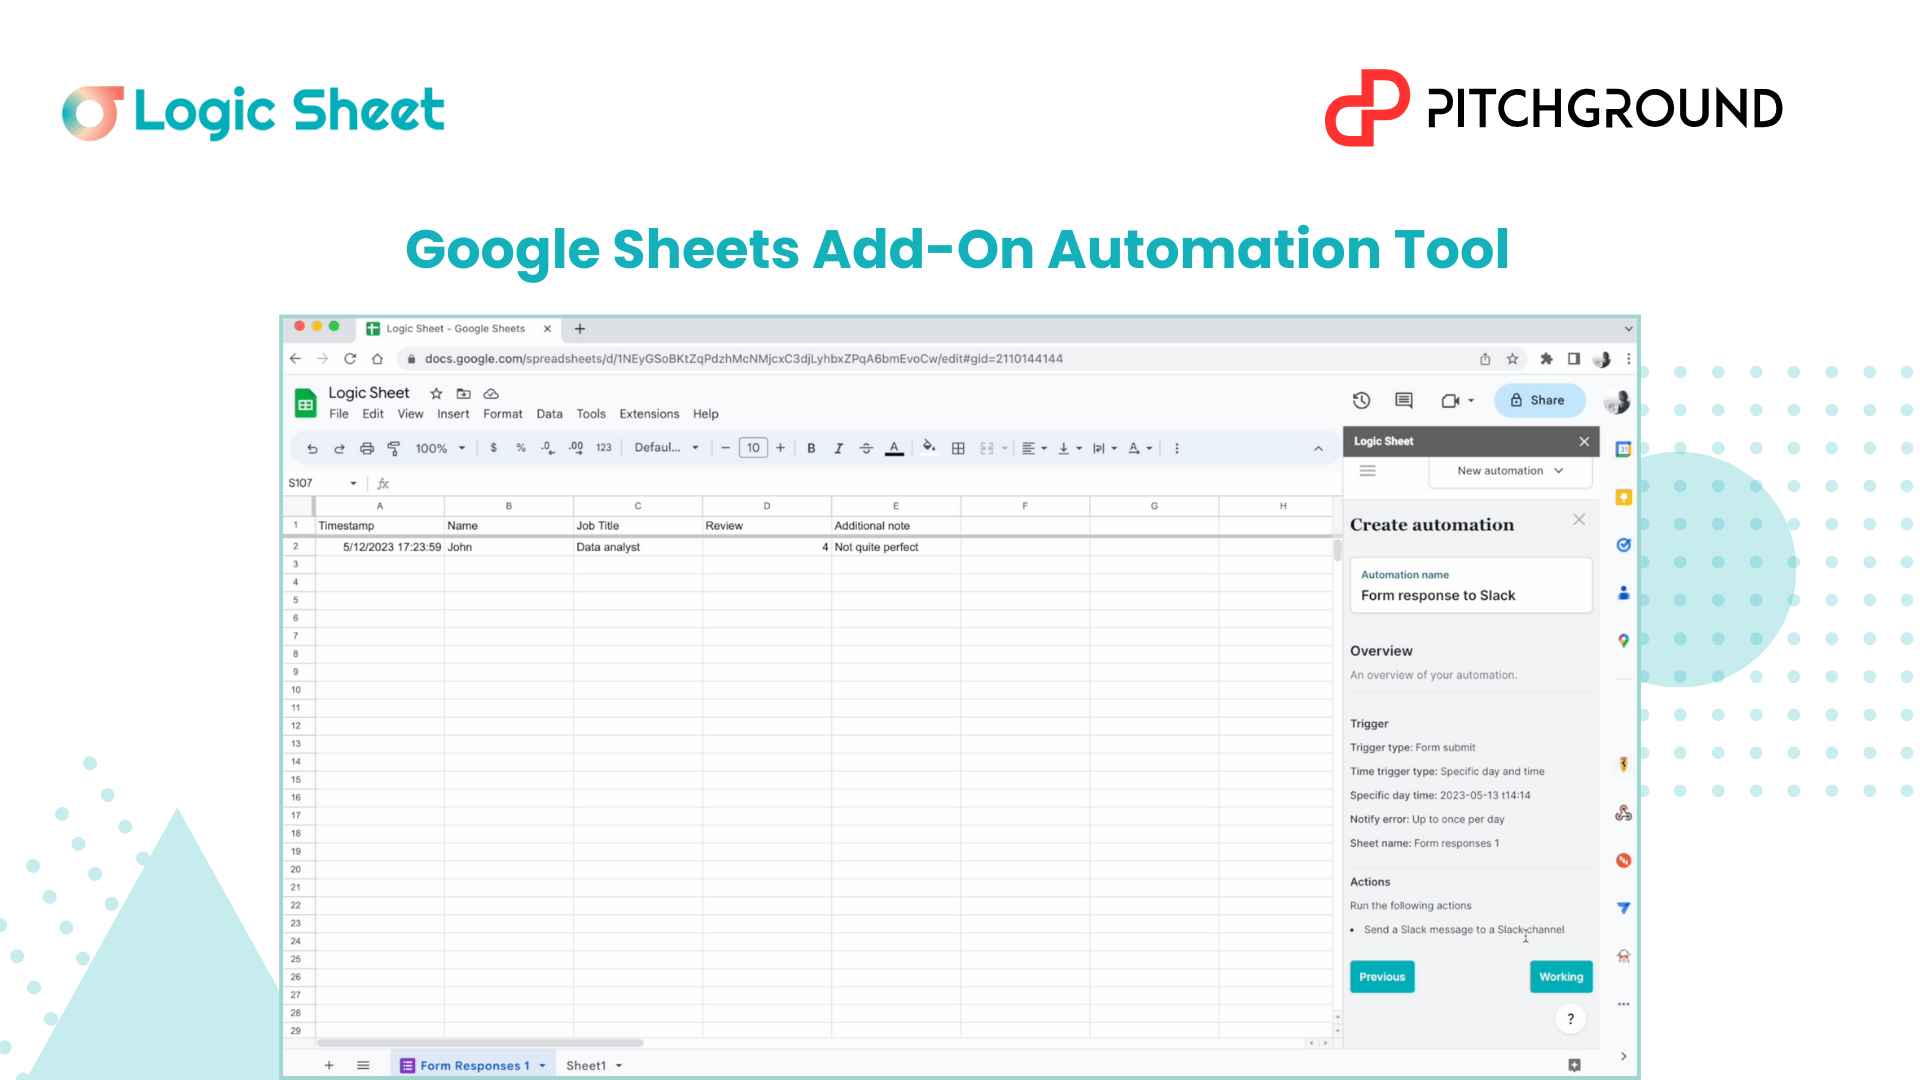Click the print icon in toolbar
The width and height of the screenshot is (1920, 1080).
click(367, 448)
